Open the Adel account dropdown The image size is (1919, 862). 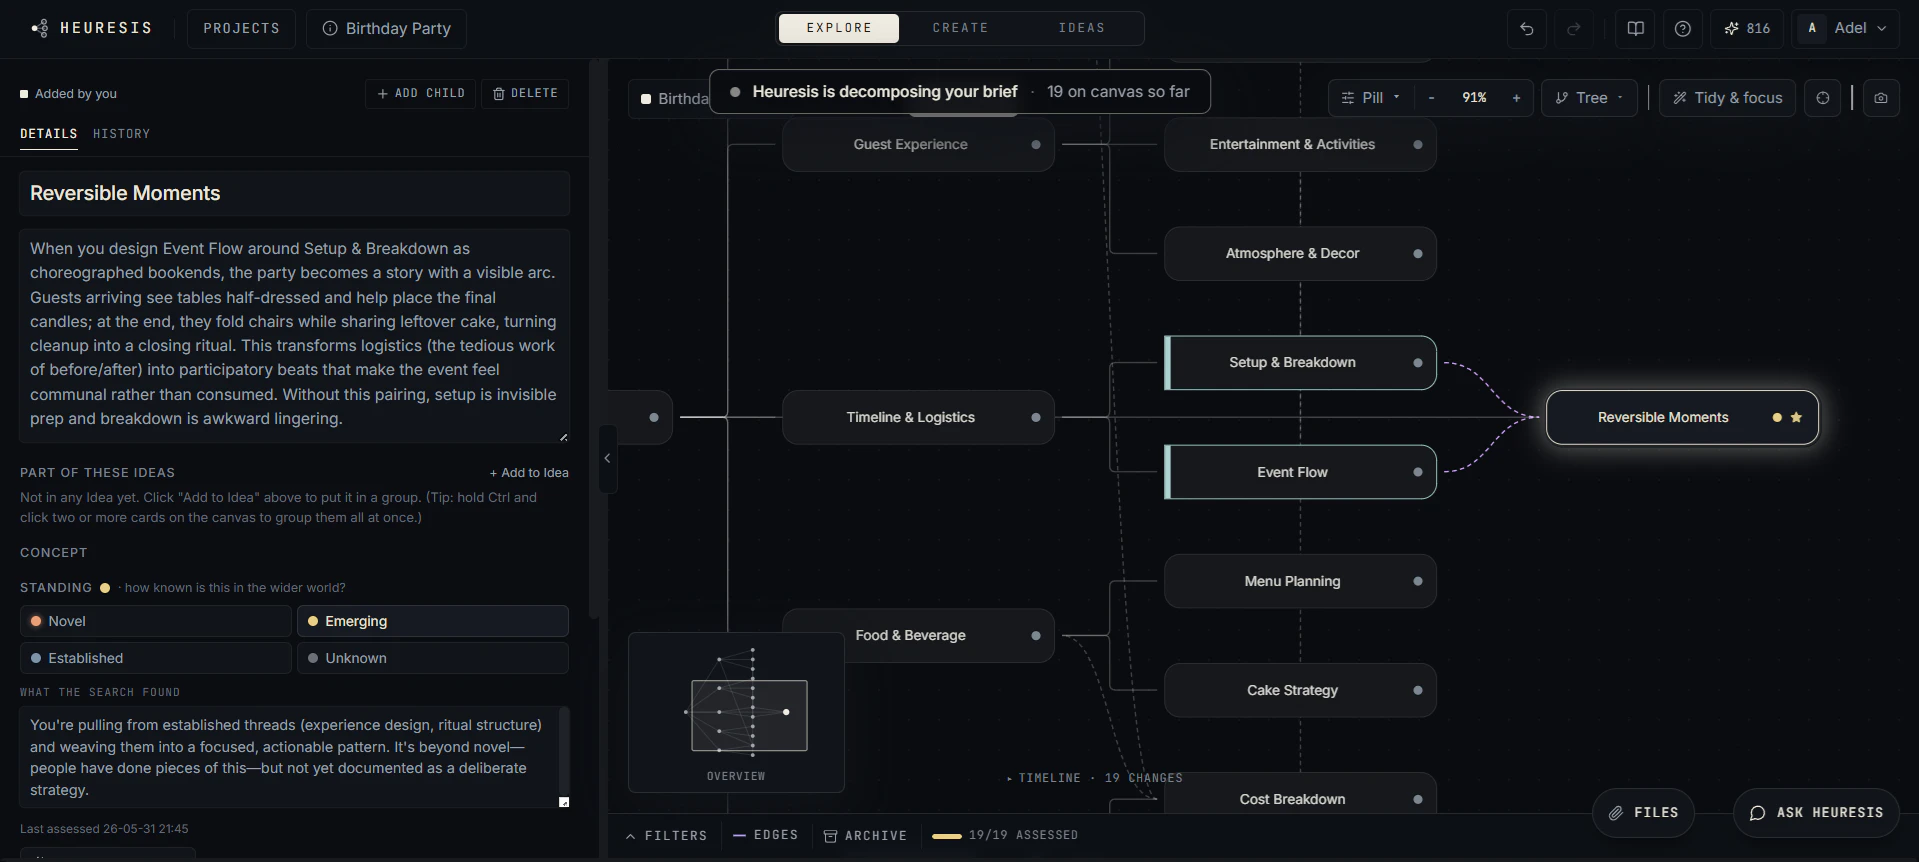click(x=1846, y=28)
